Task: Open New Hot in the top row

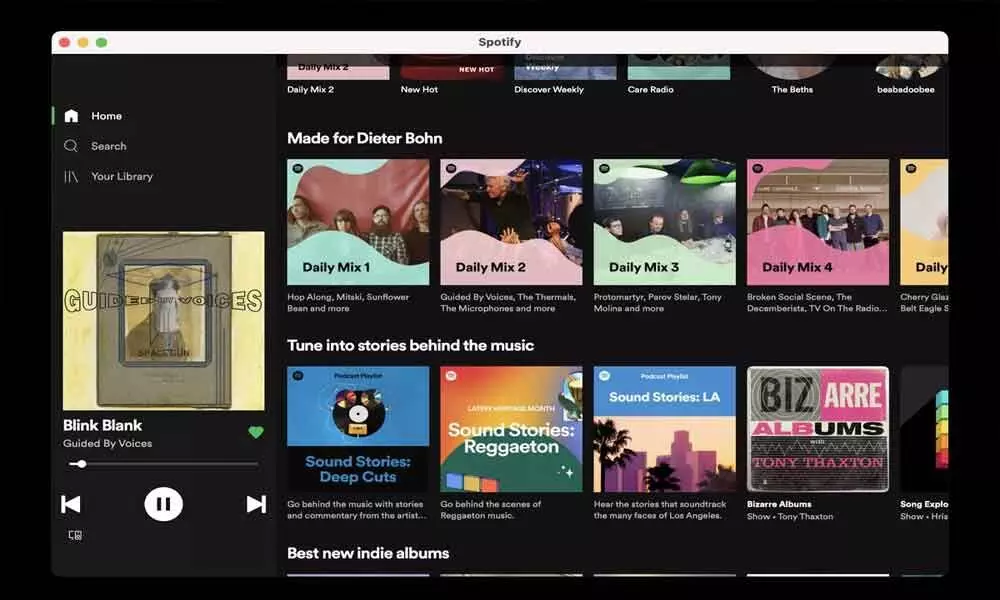Action: (x=452, y=75)
